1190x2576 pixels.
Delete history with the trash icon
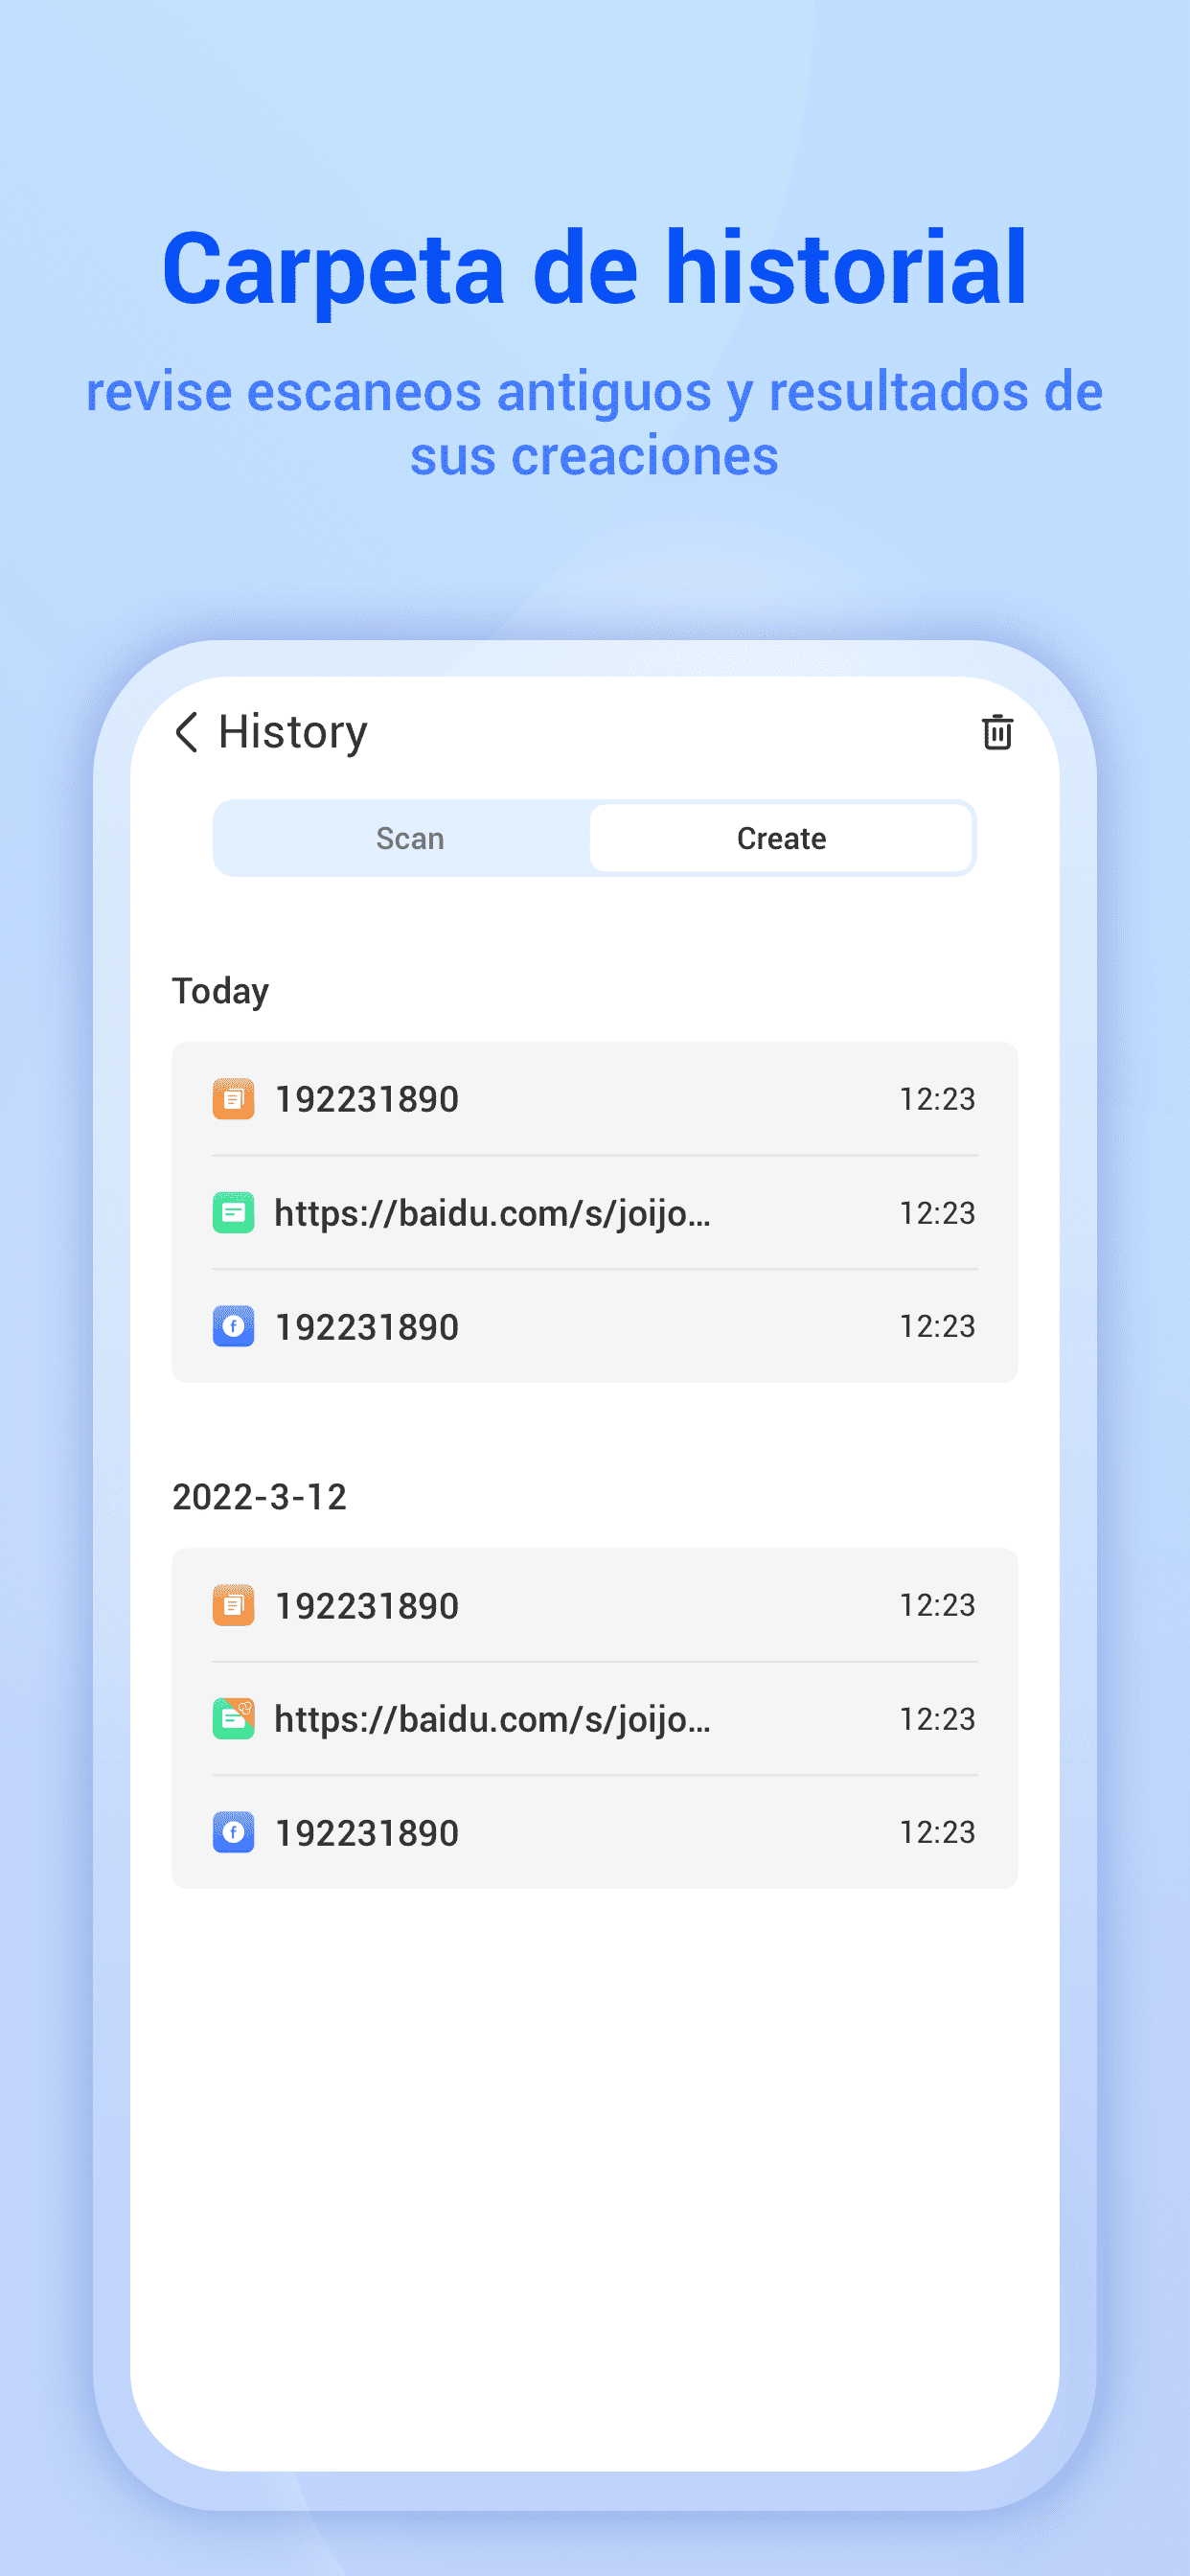point(997,732)
